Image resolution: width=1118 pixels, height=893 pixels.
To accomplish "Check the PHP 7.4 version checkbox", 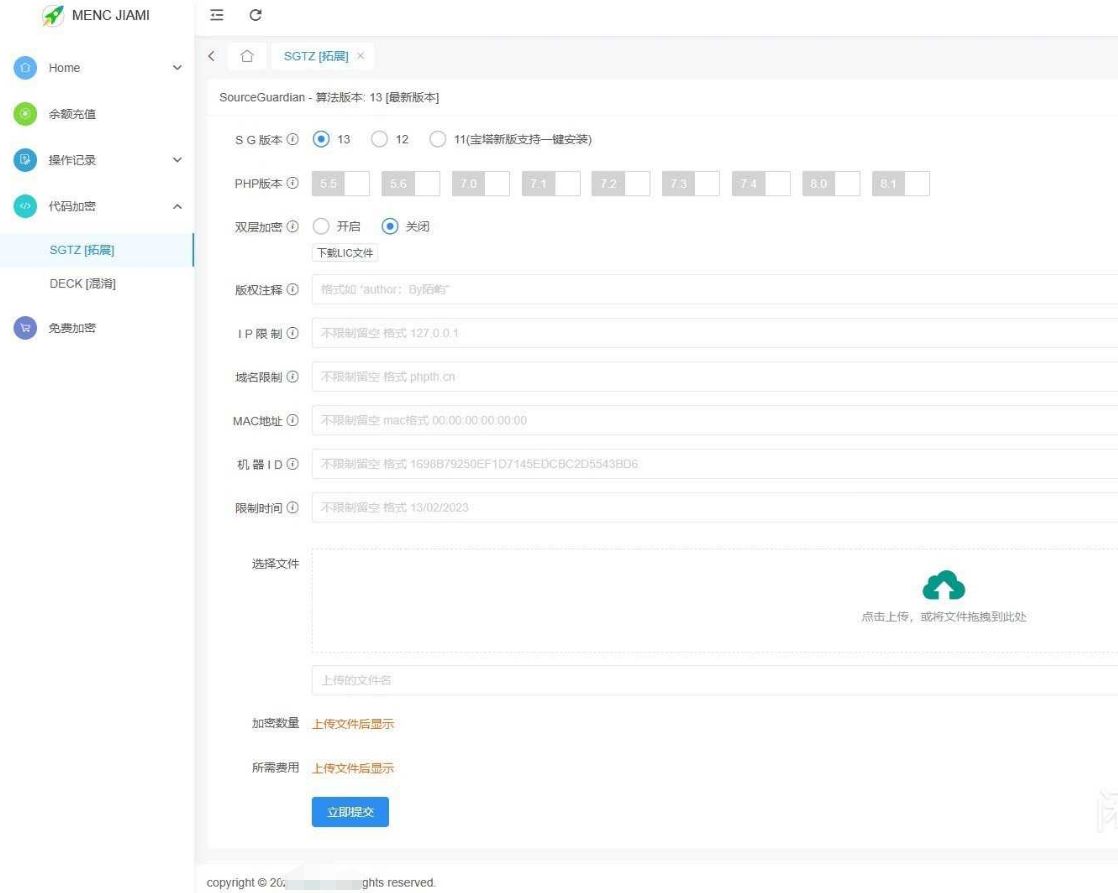I will click(x=772, y=183).
